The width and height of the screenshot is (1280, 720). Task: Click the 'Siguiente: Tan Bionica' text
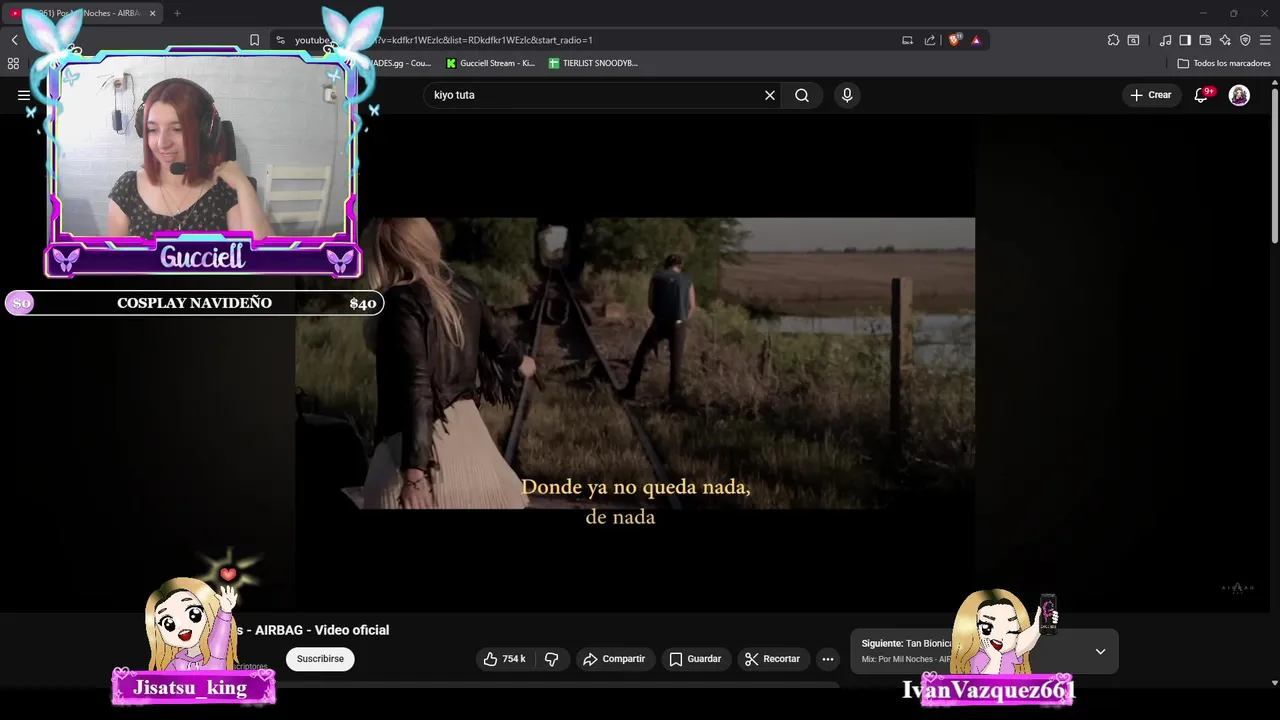[906, 644]
